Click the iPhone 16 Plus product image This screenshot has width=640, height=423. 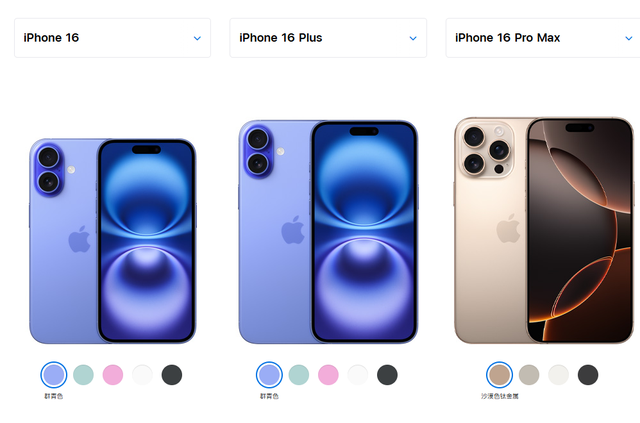[328, 232]
